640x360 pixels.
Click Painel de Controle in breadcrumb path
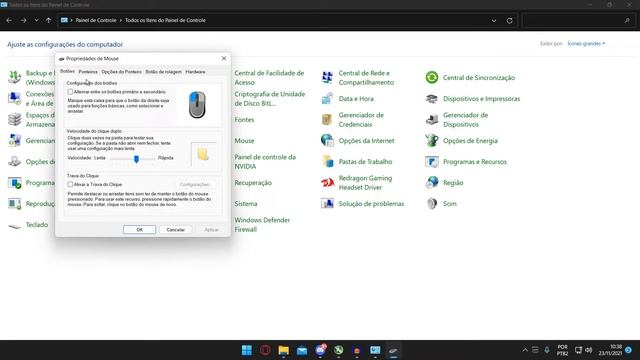[x=96, y=20]
